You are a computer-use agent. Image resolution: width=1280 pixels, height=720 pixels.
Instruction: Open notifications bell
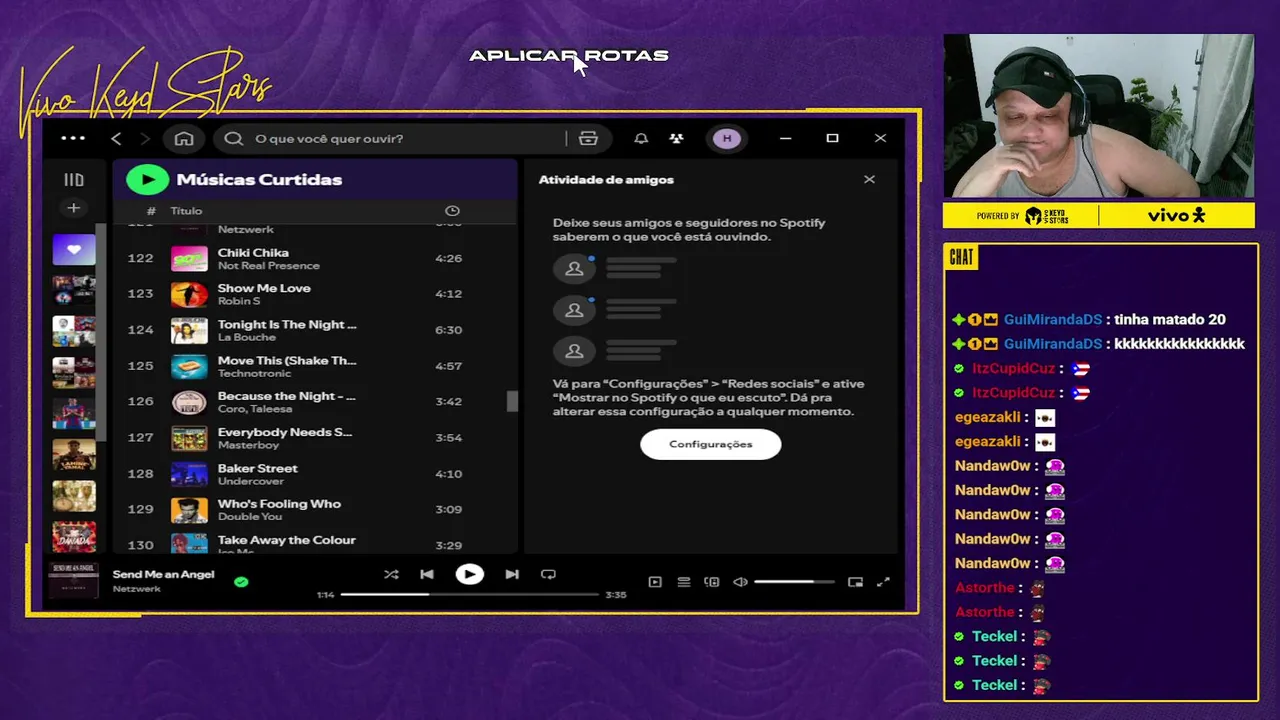641,138
